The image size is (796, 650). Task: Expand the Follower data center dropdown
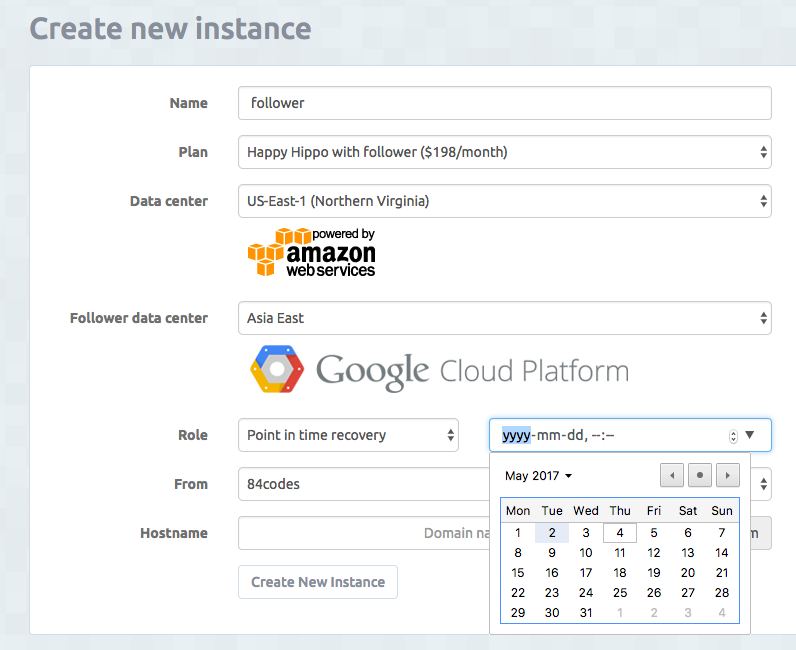click(504, 318)
